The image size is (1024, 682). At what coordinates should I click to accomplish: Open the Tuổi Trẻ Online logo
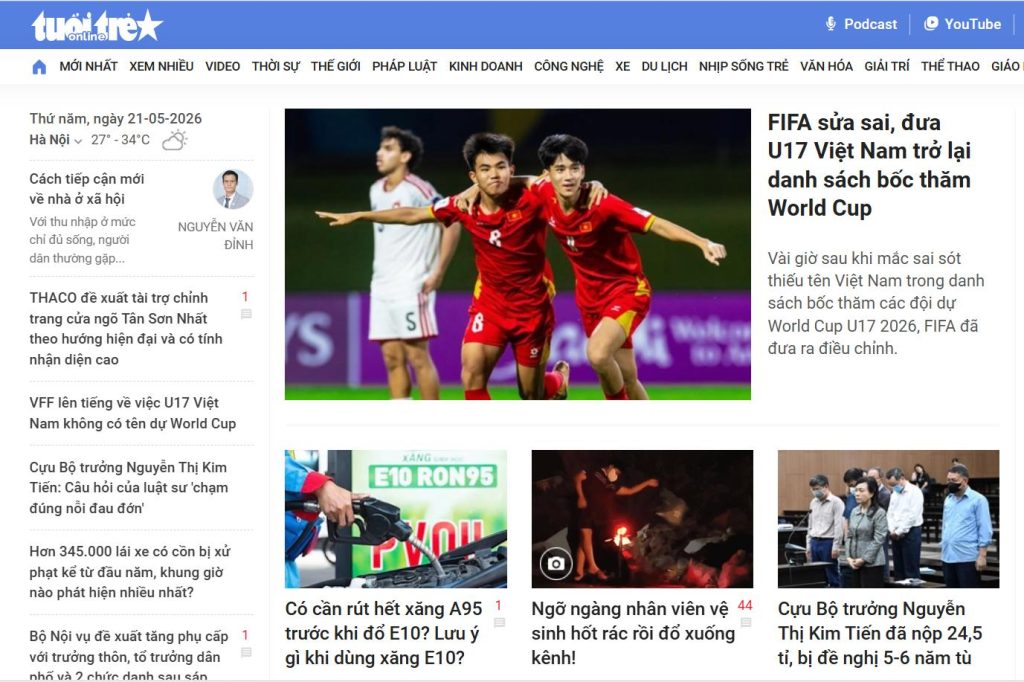pos(97,26)
